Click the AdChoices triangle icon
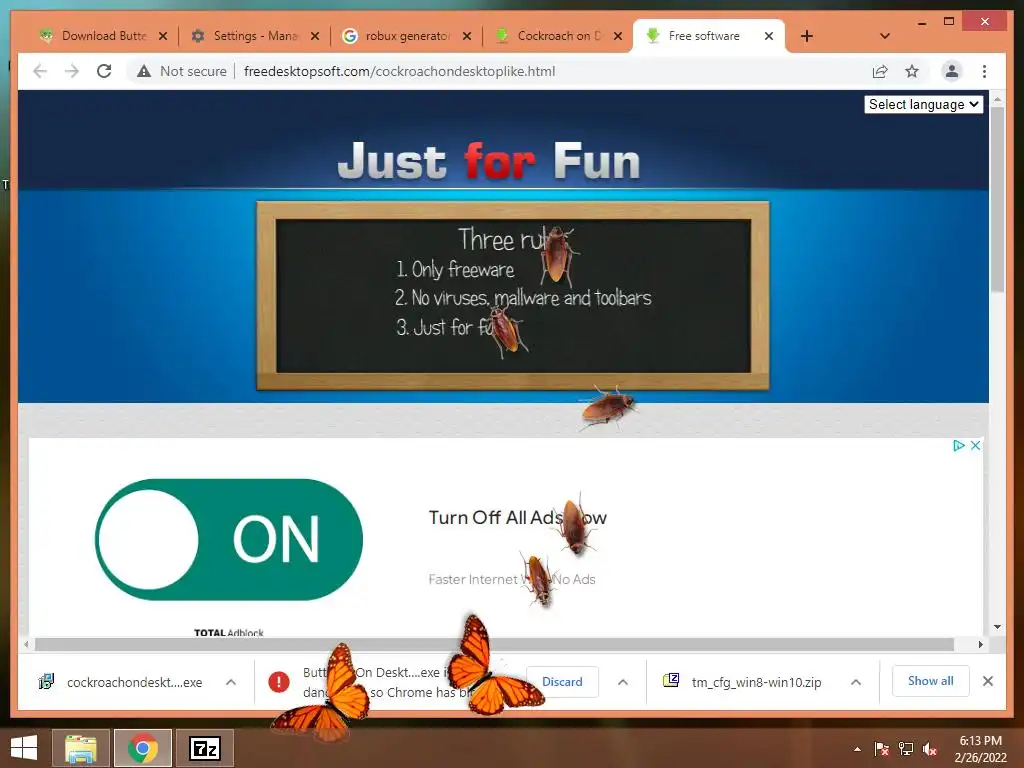This screenshot has width=1024, height=768. click(958, 445)
